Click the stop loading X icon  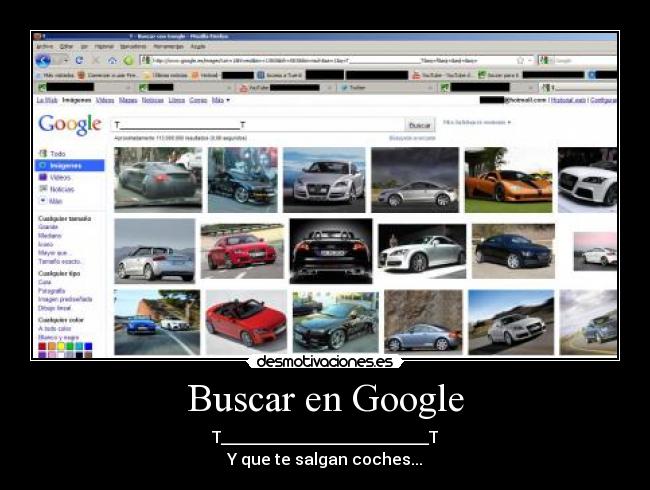tap(96, 61)
